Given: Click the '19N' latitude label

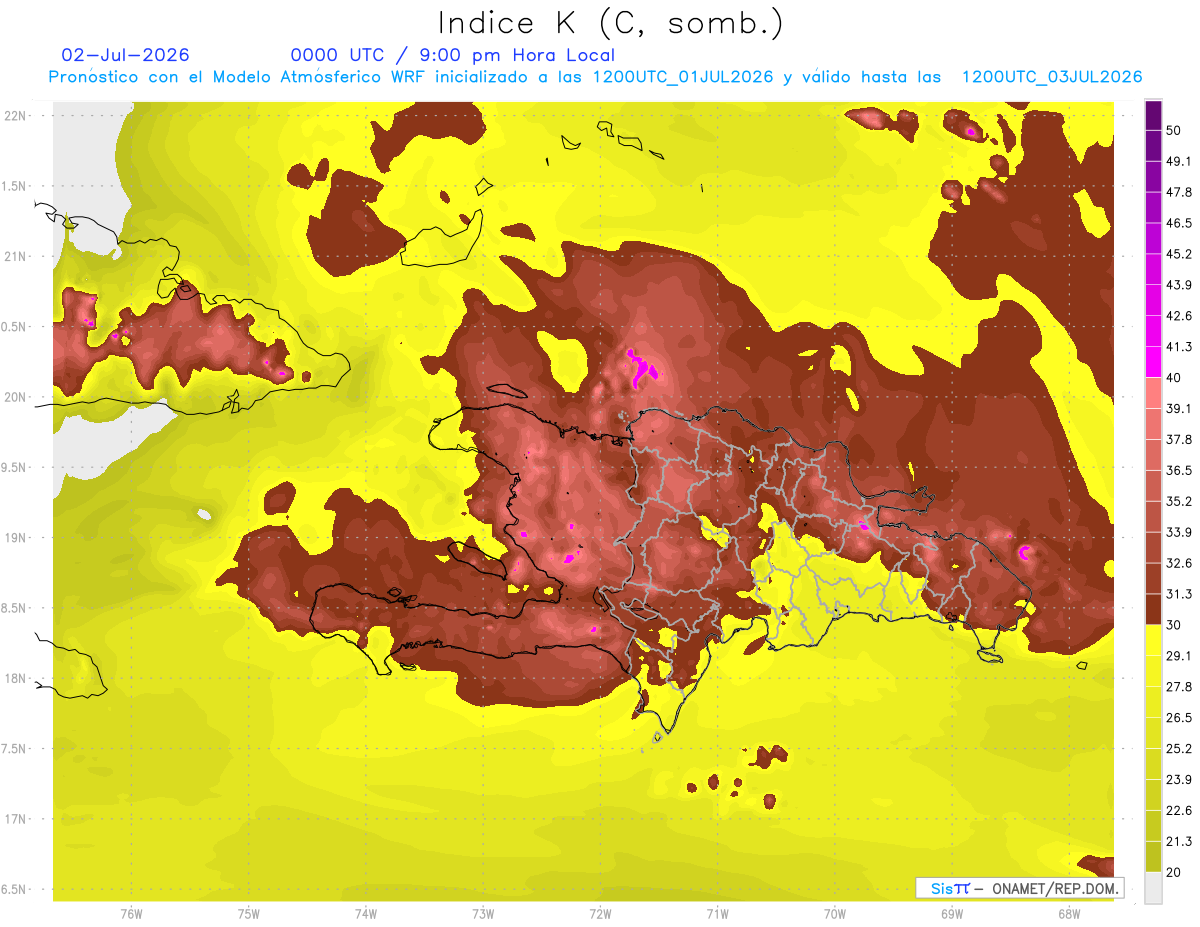Looking at the screenshot, I should [17, 537].
